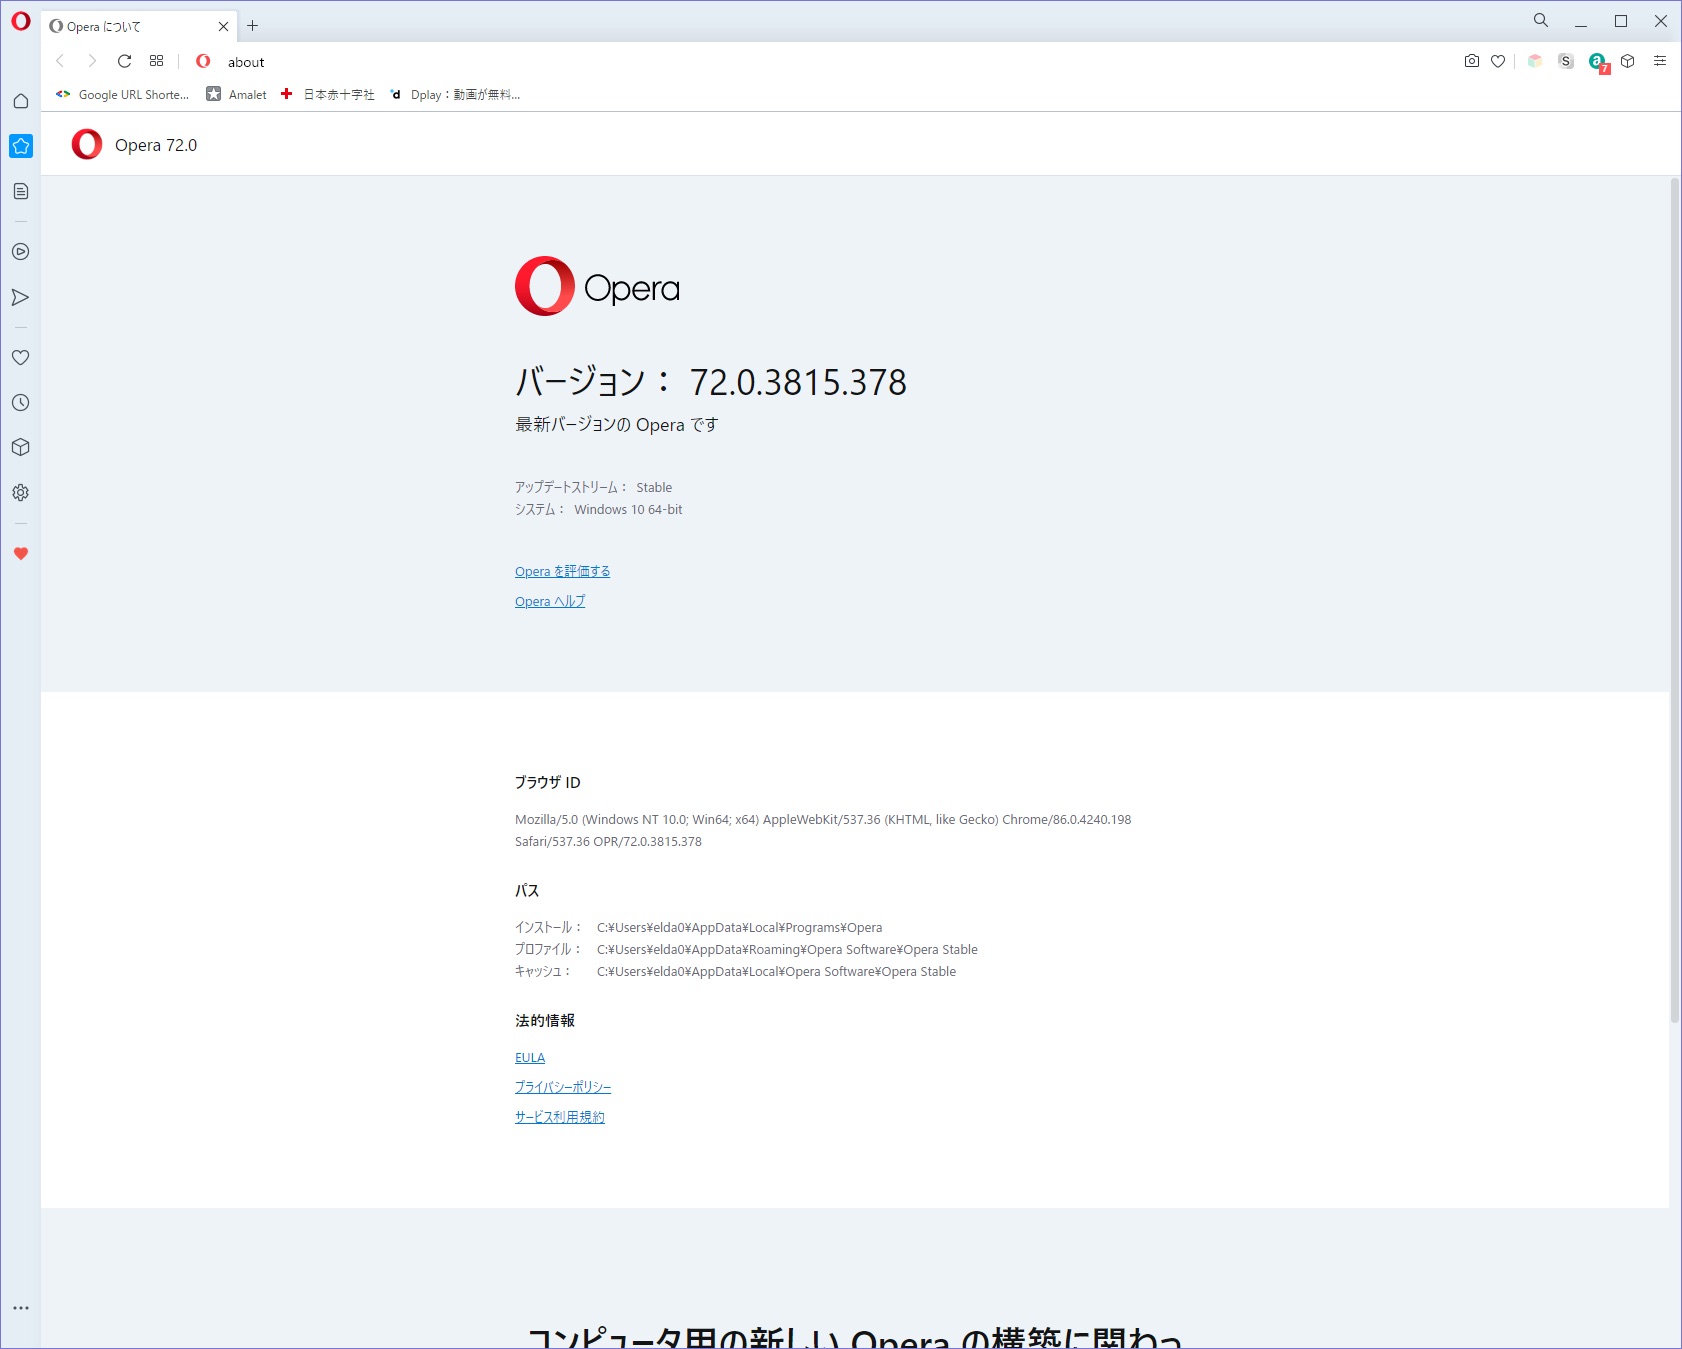This screenshot has height=1349, width=1682.
Task: Open the Amalet bookmark
Action: coord(237,95)
